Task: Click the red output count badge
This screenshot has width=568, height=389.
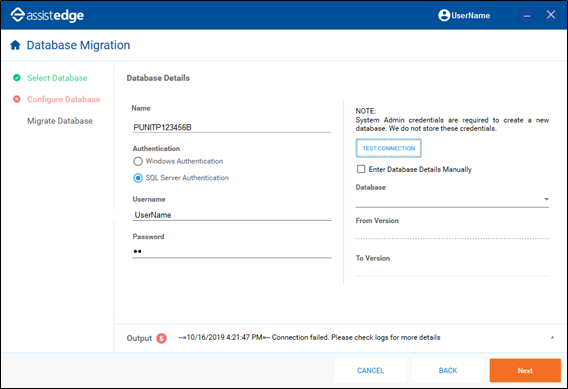Action: (161, 338)
